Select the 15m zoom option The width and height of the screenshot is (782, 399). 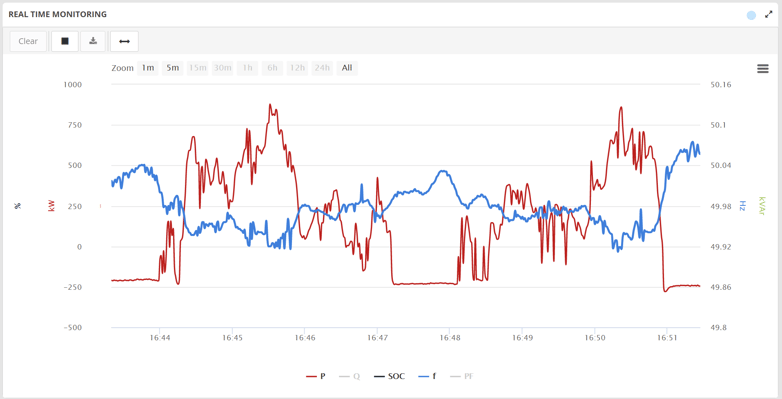click(x=197, y=68)
